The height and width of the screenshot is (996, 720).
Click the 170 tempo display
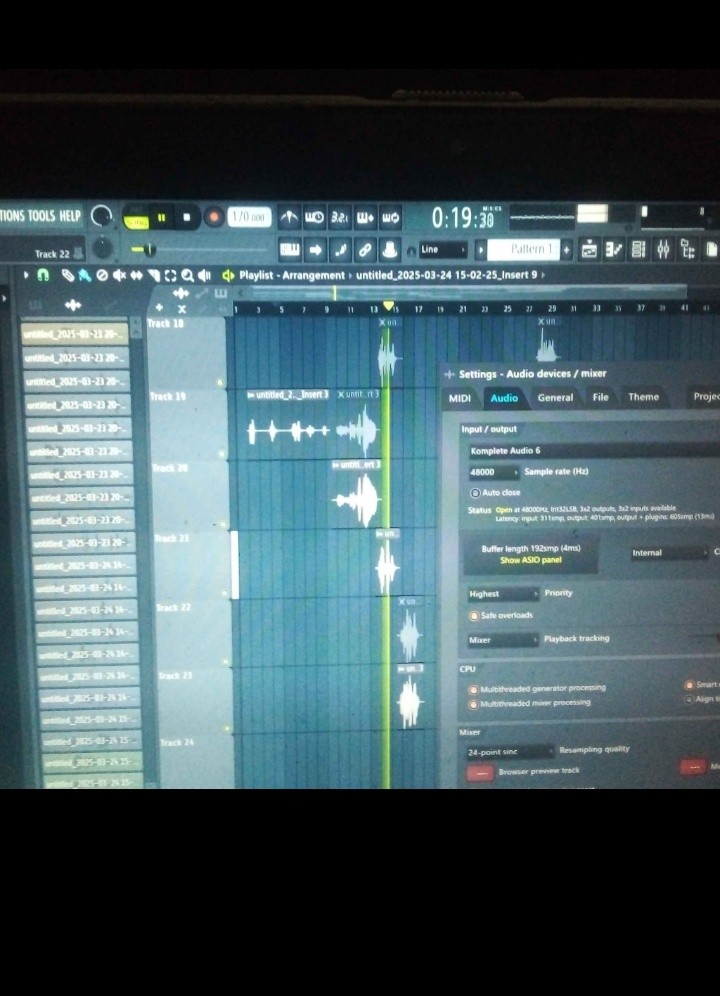[x=248, y=217]
